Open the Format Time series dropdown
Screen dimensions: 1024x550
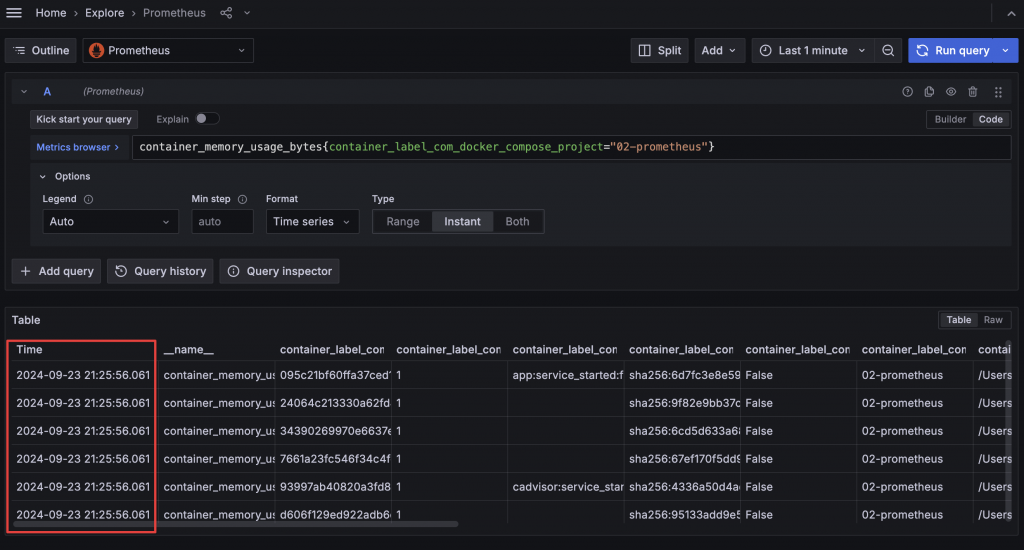[x=312, y=221]
